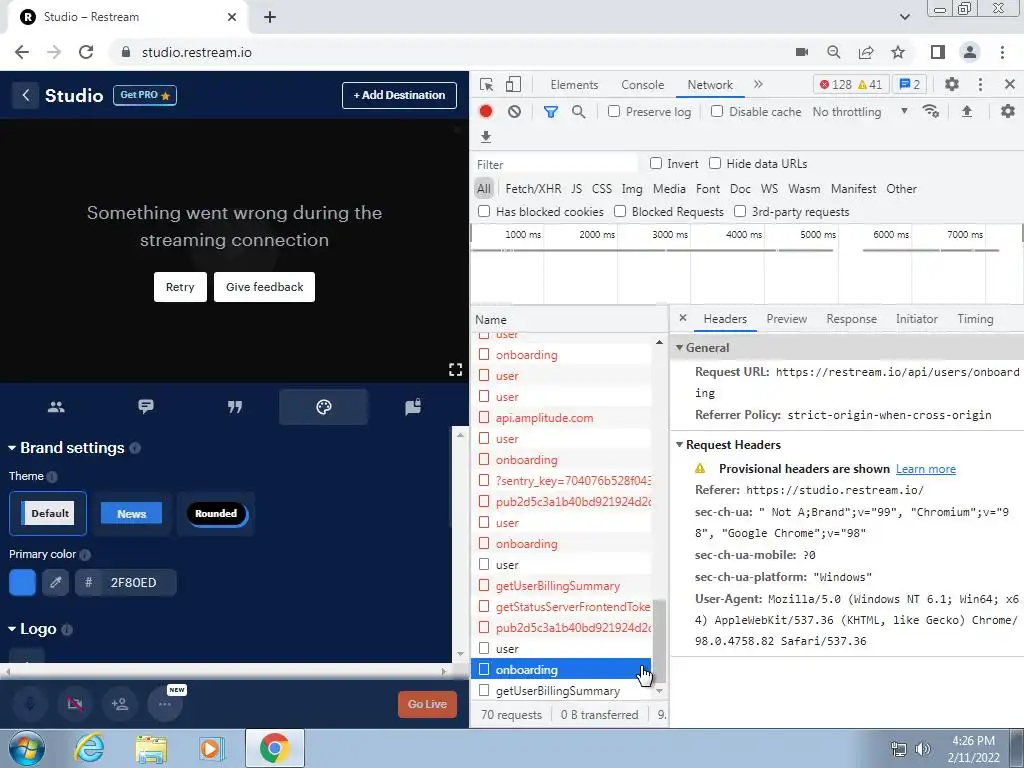Click the Go Live button
The height and width of the screenshot is (768, 1024).
click(427, 704)
